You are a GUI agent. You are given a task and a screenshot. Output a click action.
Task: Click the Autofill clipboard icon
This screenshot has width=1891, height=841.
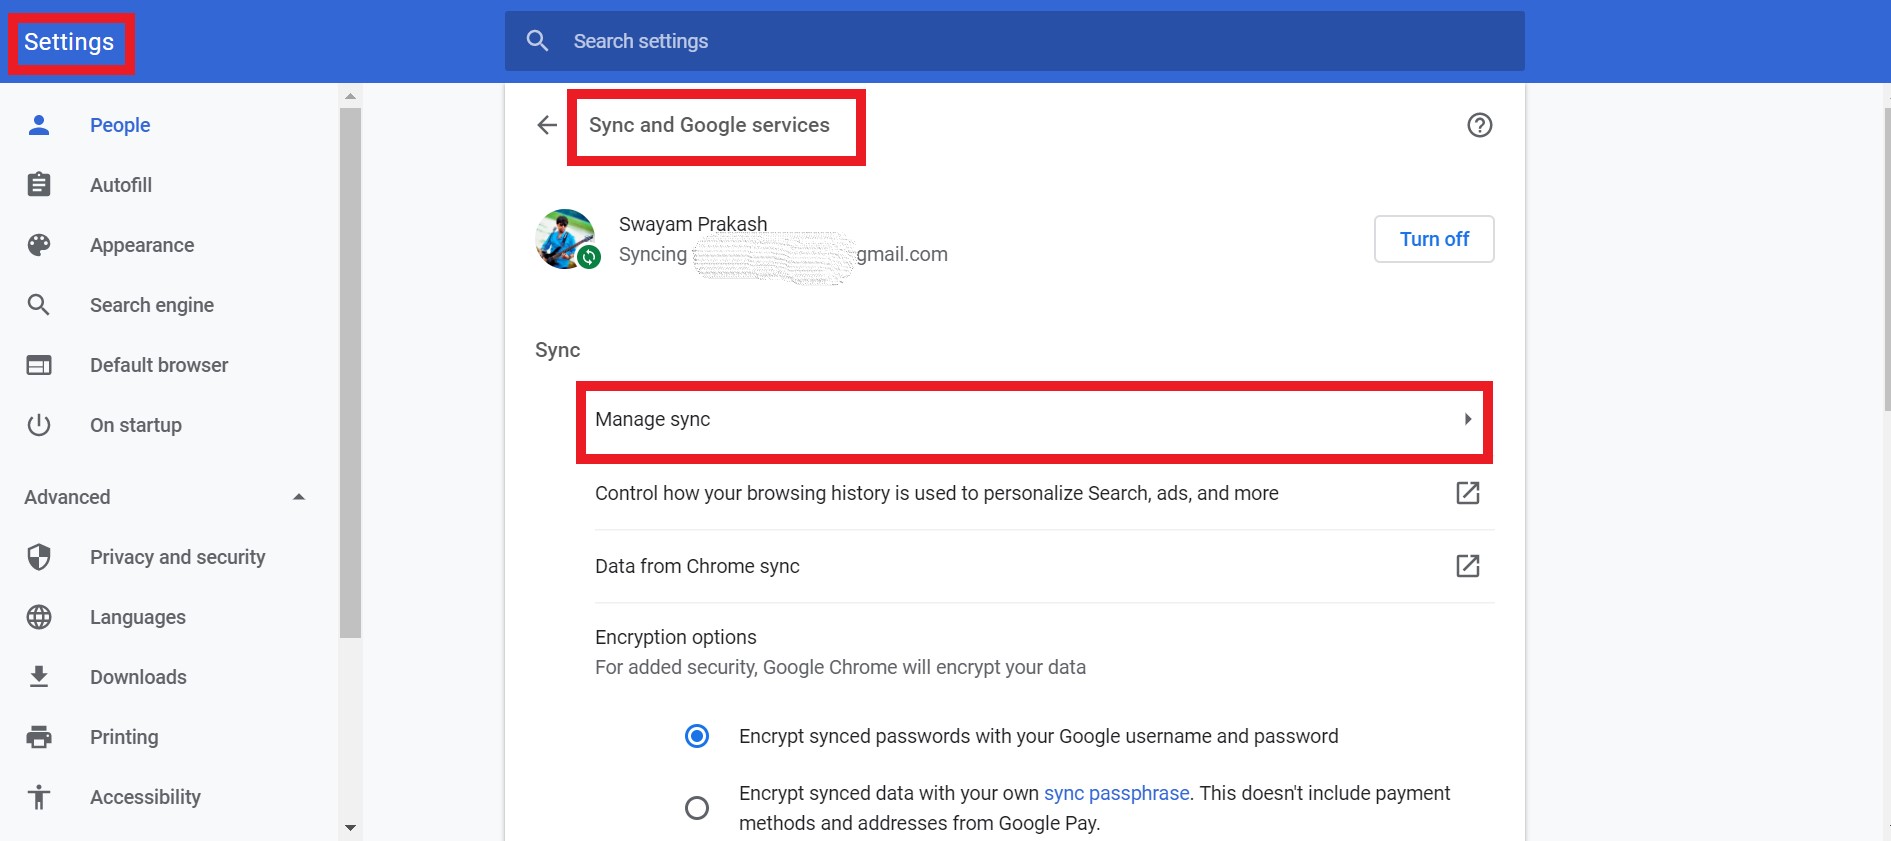pos(39,185)
